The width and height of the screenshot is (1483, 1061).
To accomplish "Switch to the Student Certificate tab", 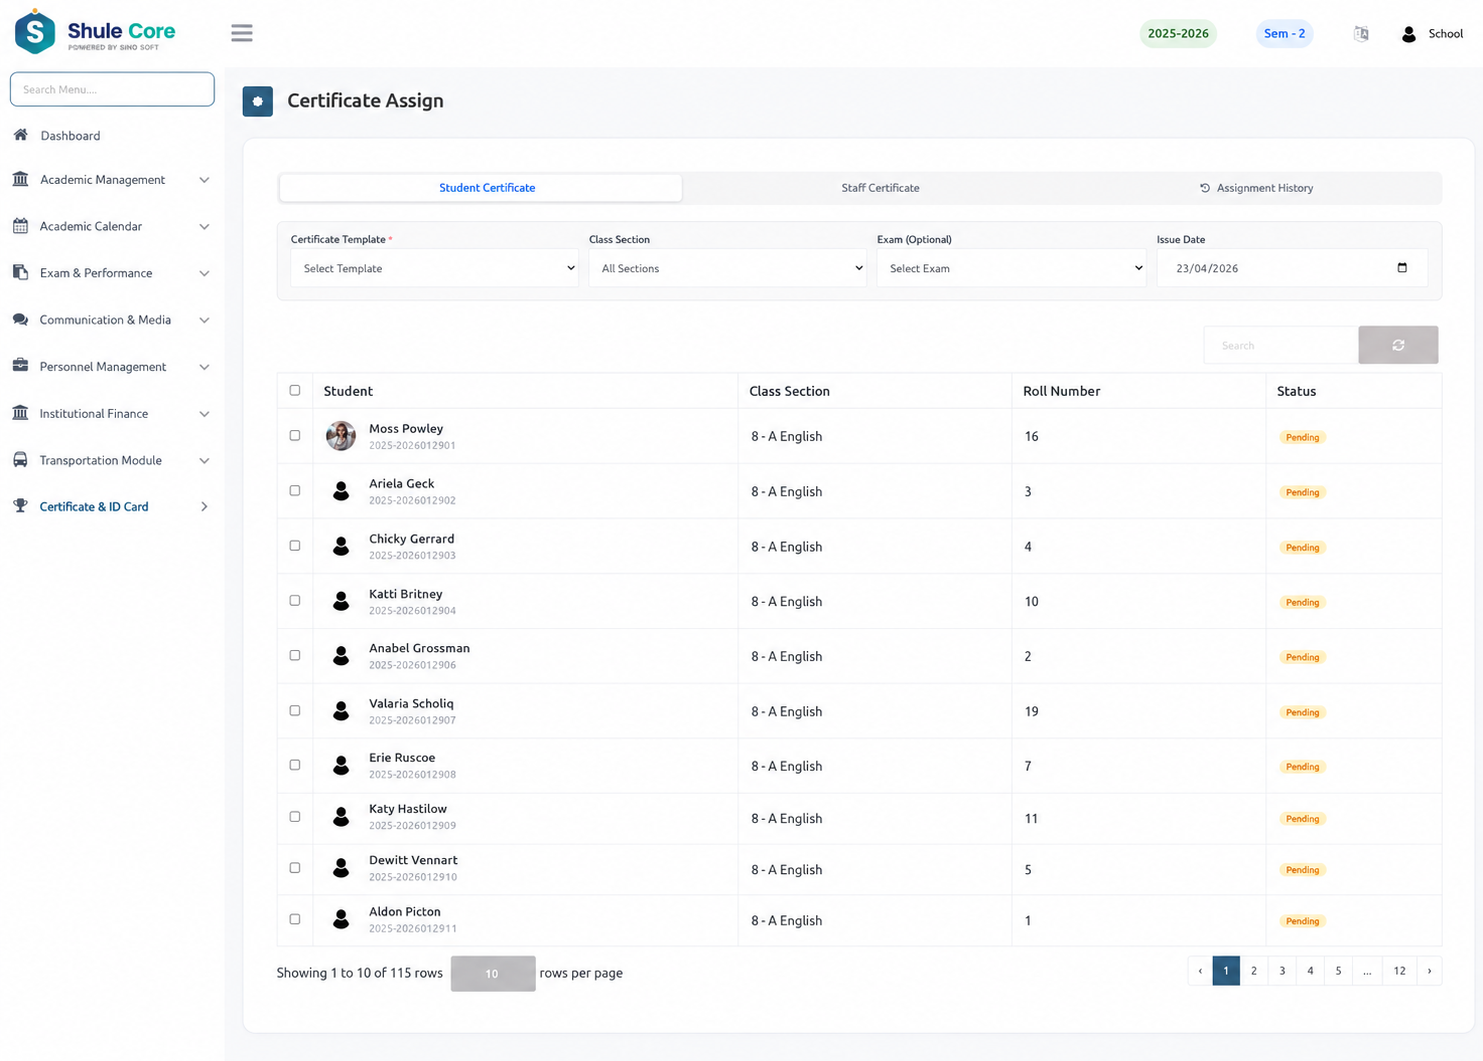I will pyautogui.click(x=481, y=188).
